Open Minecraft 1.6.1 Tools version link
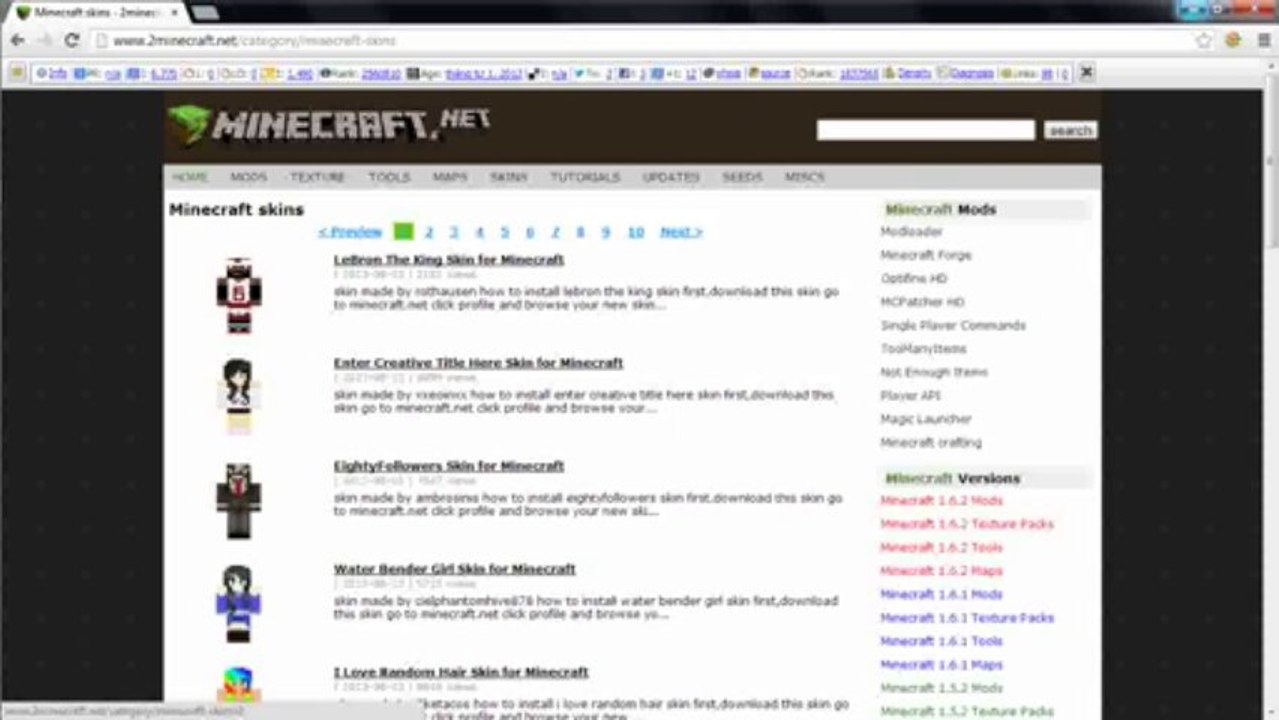The width and height of the screenshot is (1279, 720). [941, 641]
